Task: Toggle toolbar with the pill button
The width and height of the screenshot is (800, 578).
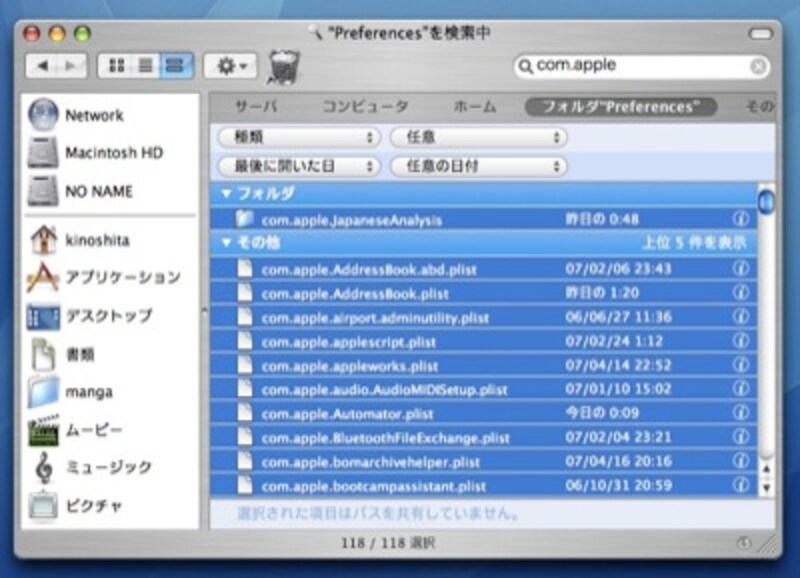Action: pyautogui.click(x=761, y=34)
